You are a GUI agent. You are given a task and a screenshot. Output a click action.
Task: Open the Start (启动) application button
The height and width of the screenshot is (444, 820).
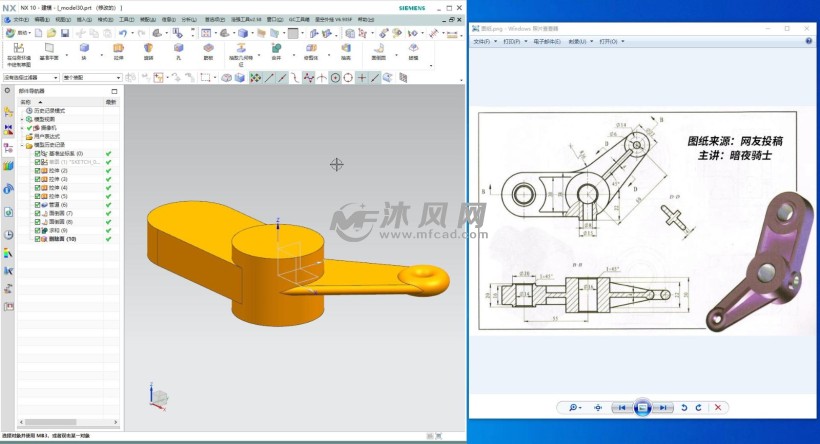pyautogui.click(x=17, y=33)
